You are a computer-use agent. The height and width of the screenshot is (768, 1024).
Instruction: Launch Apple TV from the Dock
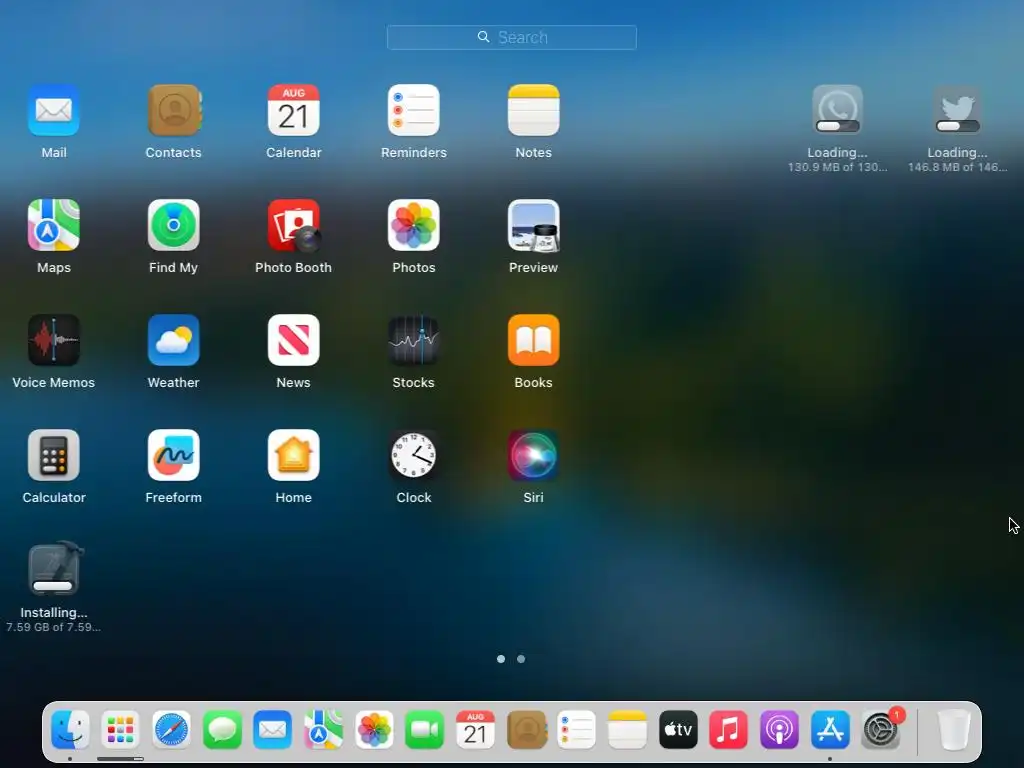click(678, 729)
